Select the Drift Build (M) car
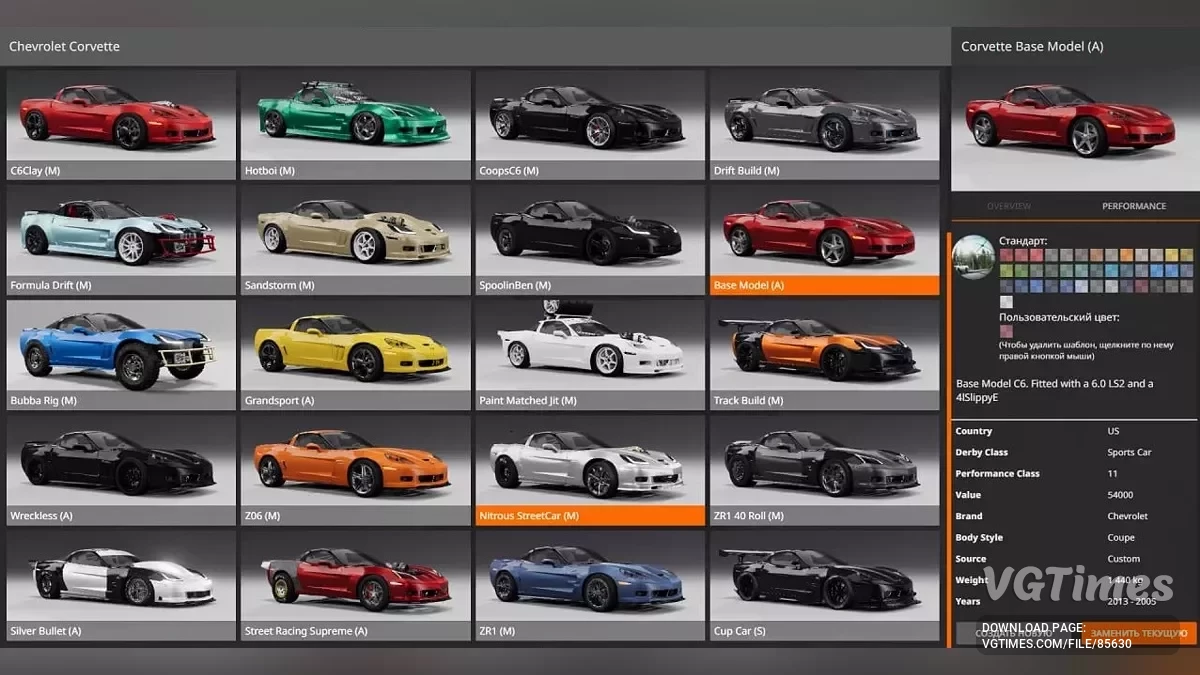The height and width of the screenshot is (675, 1200). [x=824, y=125]
